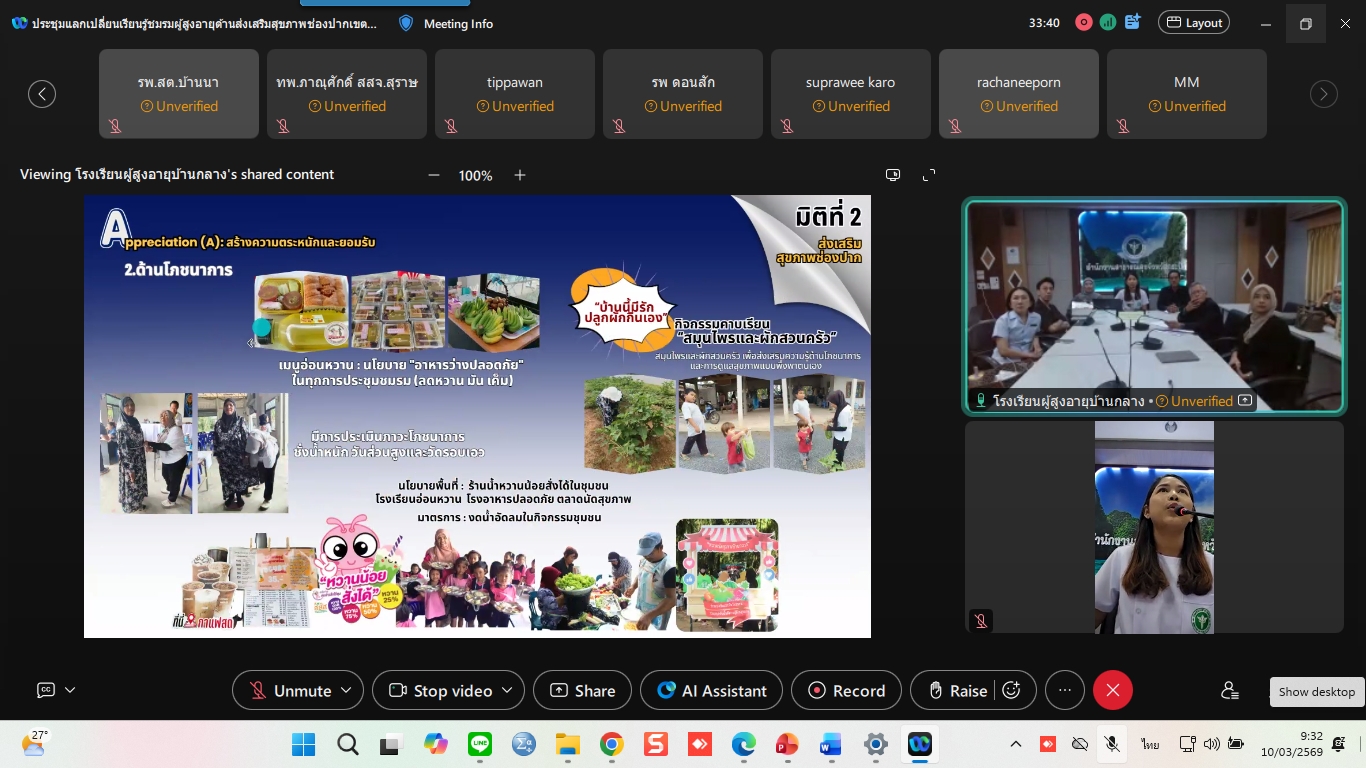This screenshot has width=1366, height=768.
Task: Open the green meeting statistics icon
Action: tap(1108, 22)
